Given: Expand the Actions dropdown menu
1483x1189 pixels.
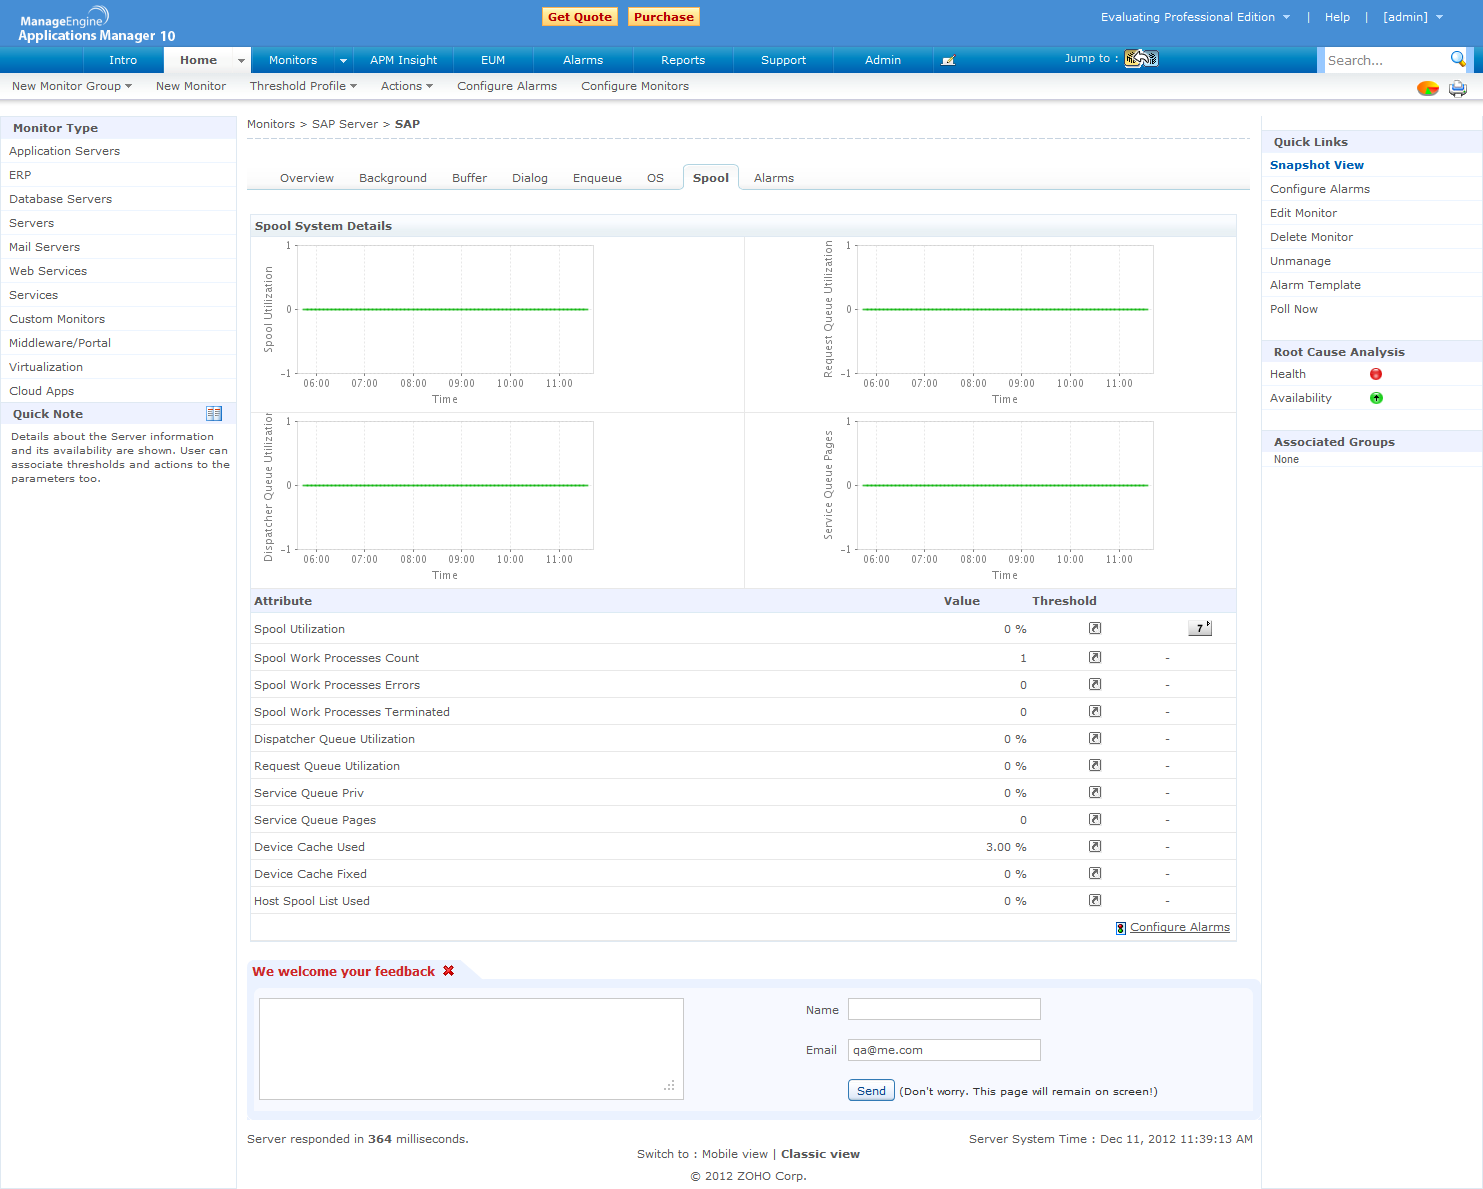Looking at the screenshot, I should click(406, 86).
